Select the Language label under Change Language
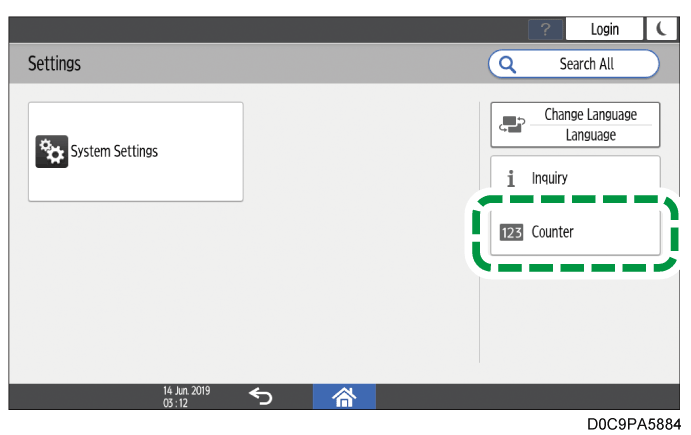The image size is (691, 435). click(590, 135)
